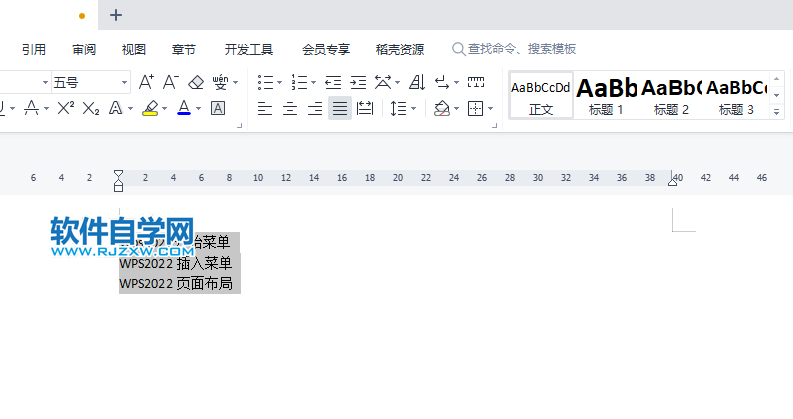The height and width of the screenshot is (419, 793).
Task: Clear formatting with the eraser icon
Action: click(196, 82)
